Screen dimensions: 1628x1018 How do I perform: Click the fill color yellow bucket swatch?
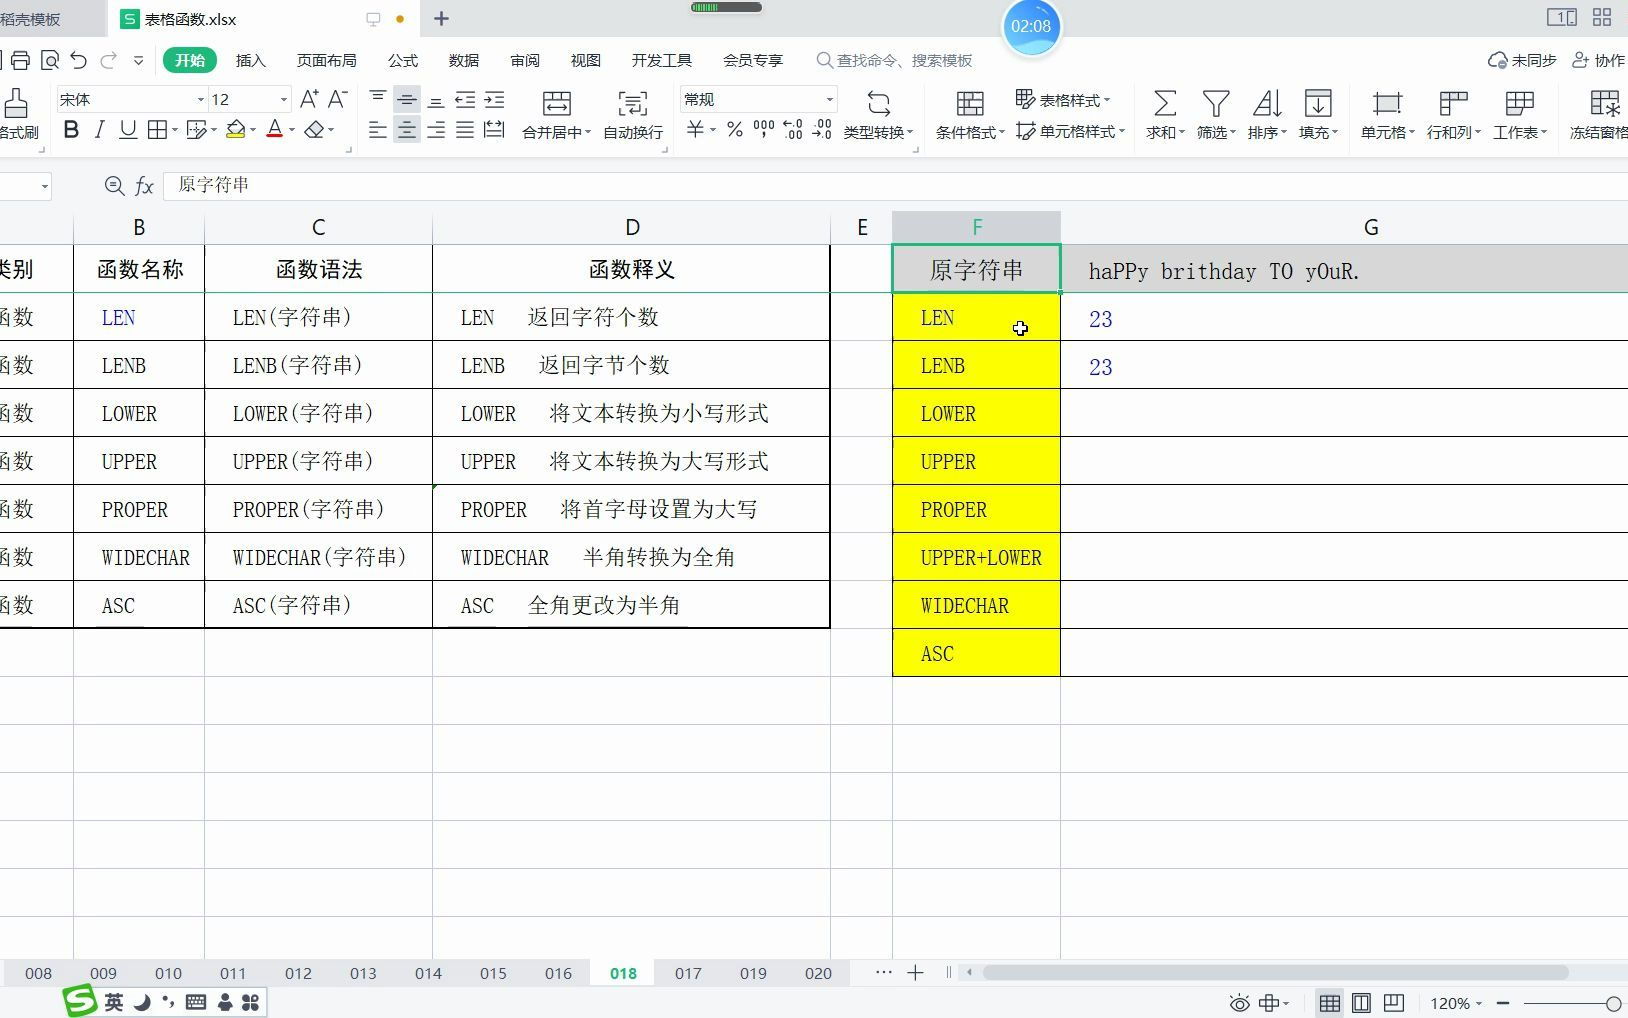pyautogui.click(x=236, y=130)
